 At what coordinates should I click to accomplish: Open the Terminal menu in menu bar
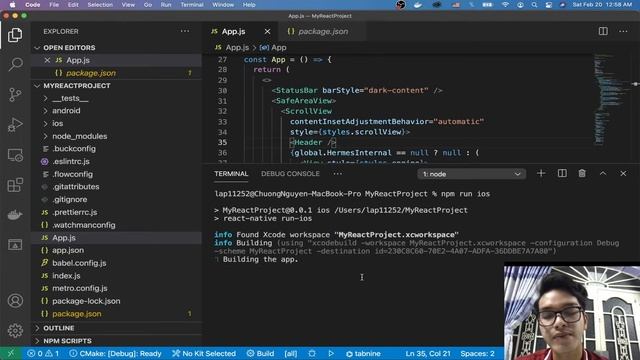tap(192, 5)
